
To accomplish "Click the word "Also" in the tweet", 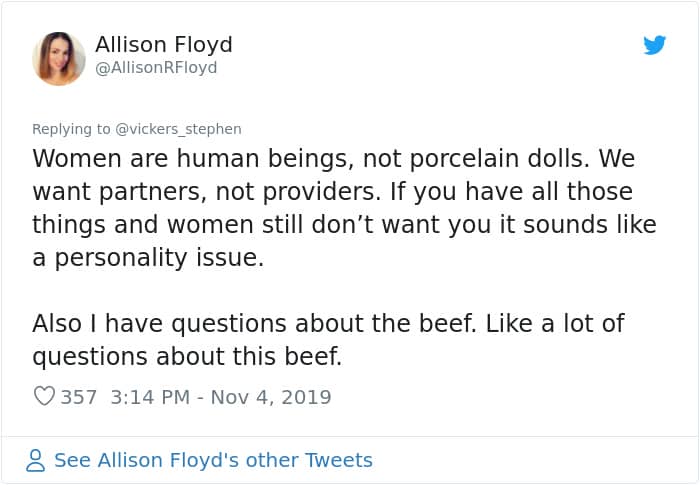I will pos(56,324).
